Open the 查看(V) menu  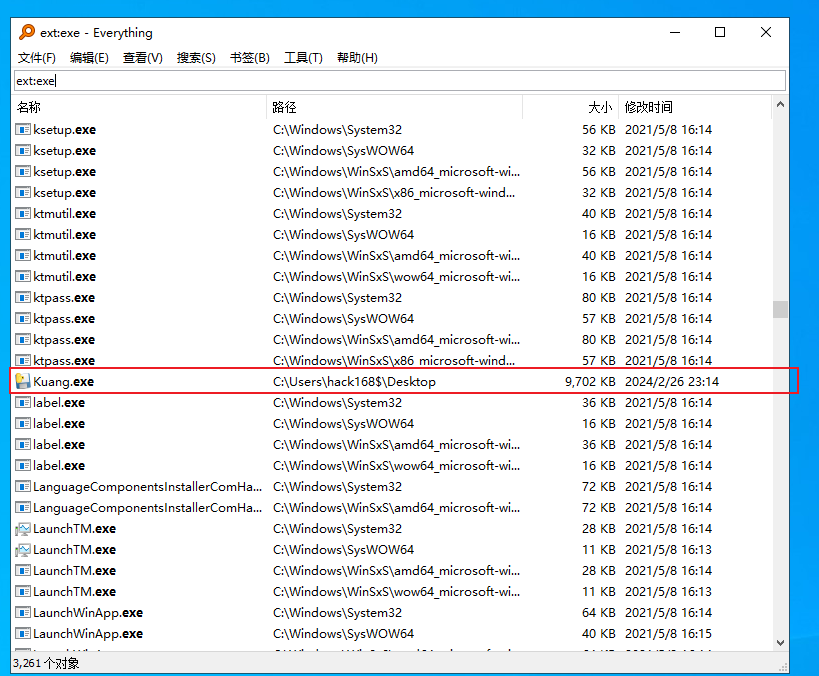coord(143,57)
